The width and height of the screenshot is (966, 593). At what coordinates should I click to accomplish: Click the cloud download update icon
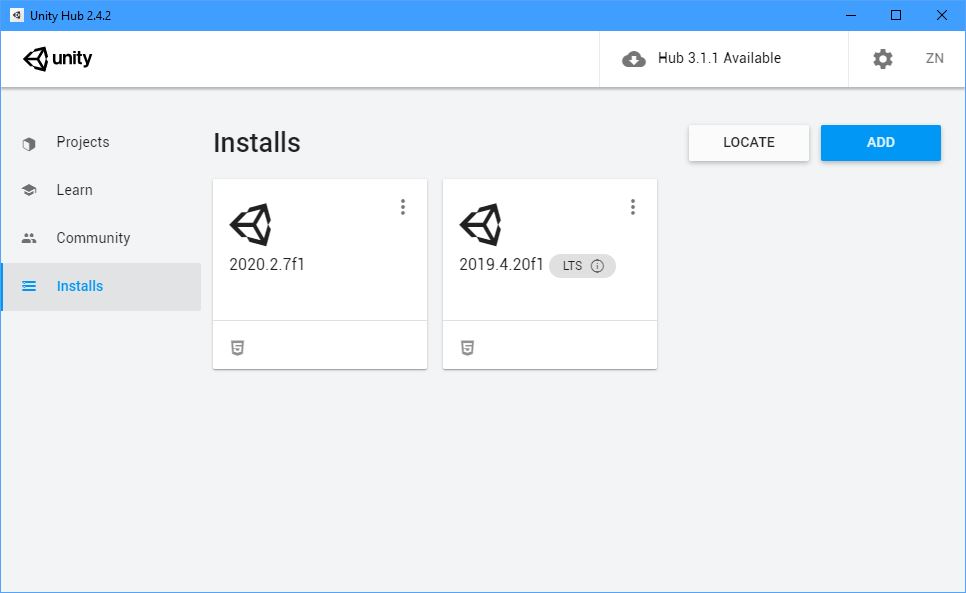634,59
